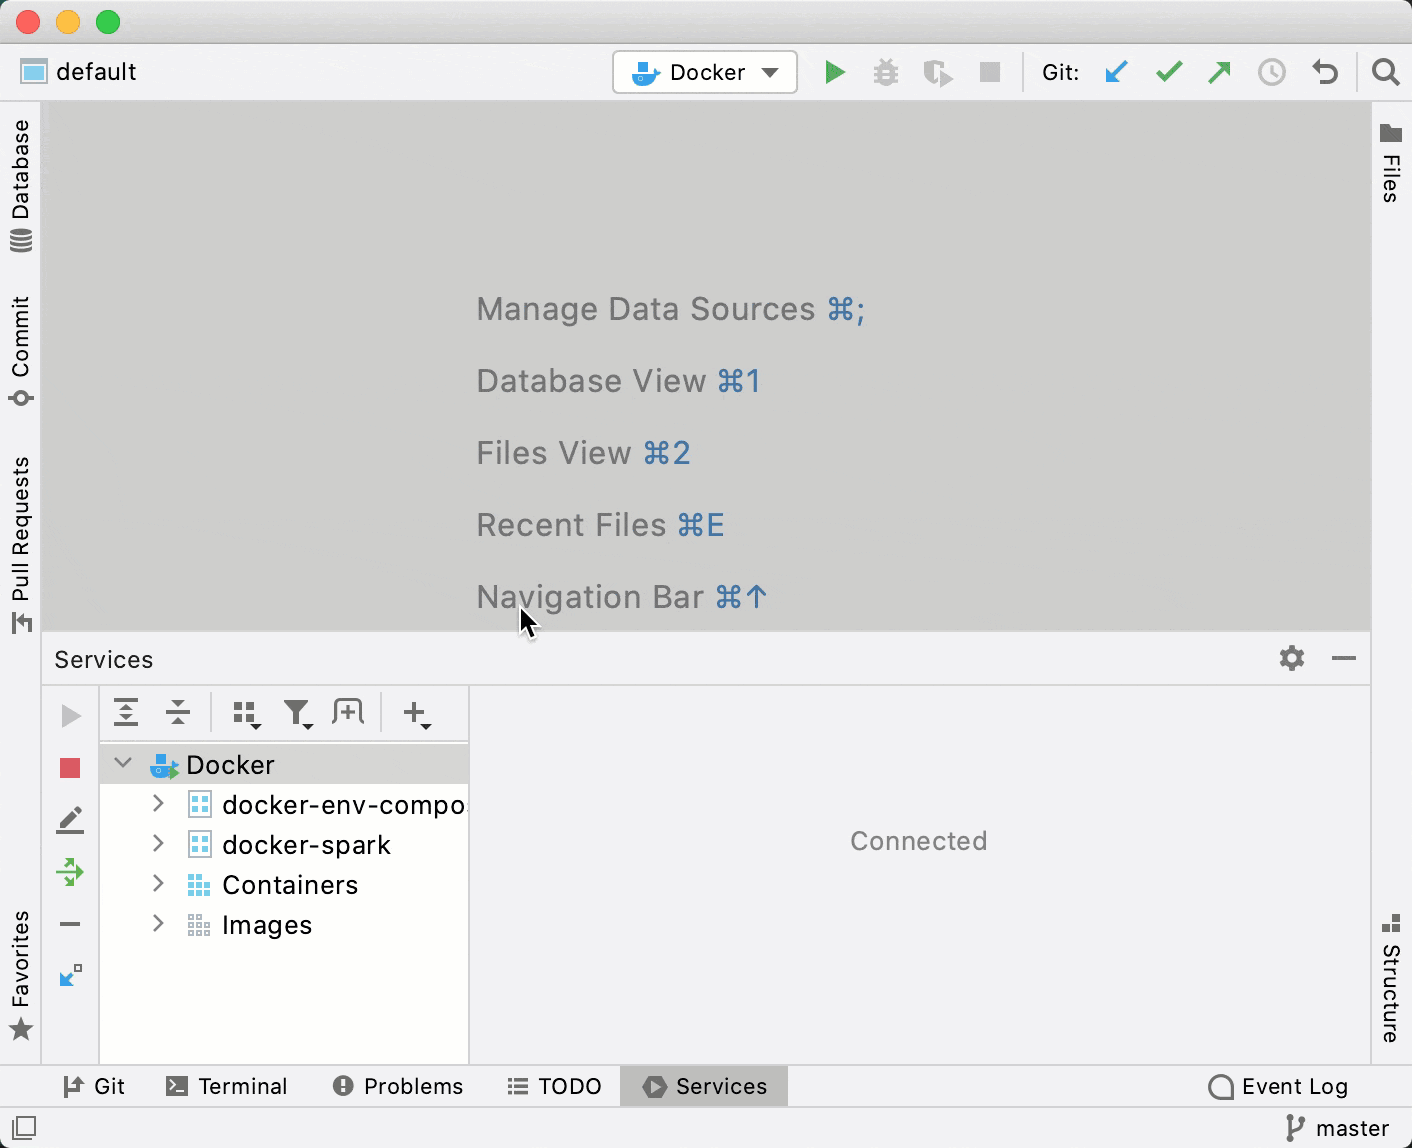The image size is (1412, 1148).
Task: Open search with the magnifier icon
Action: point(1385,72)
